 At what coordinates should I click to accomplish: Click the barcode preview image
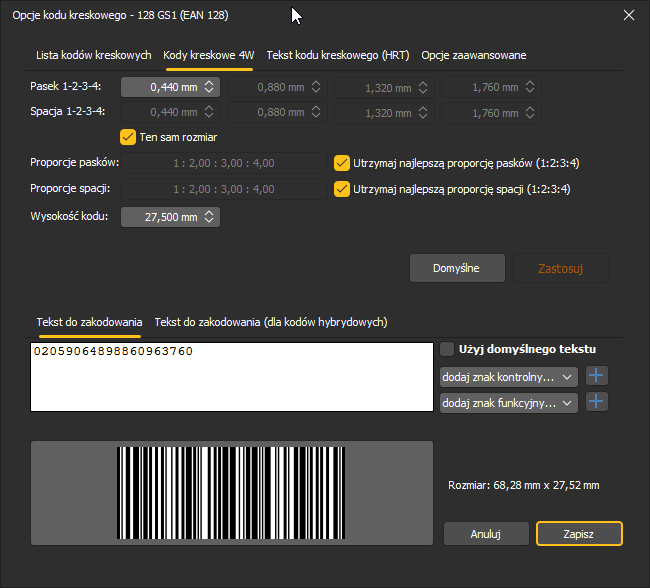click(231, 493)
